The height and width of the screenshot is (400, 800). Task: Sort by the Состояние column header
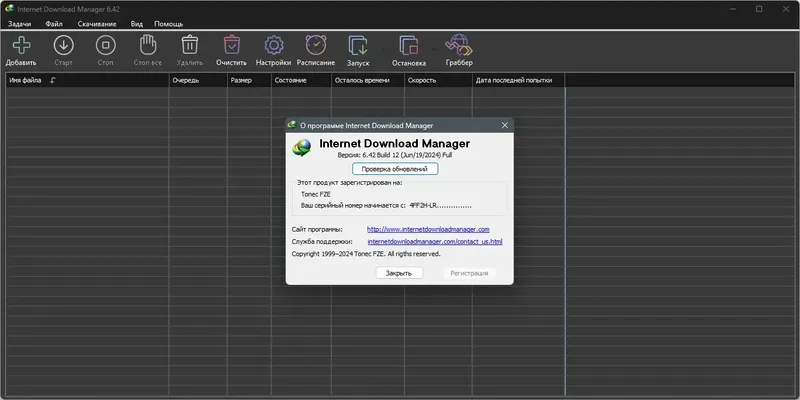point(301,80)
